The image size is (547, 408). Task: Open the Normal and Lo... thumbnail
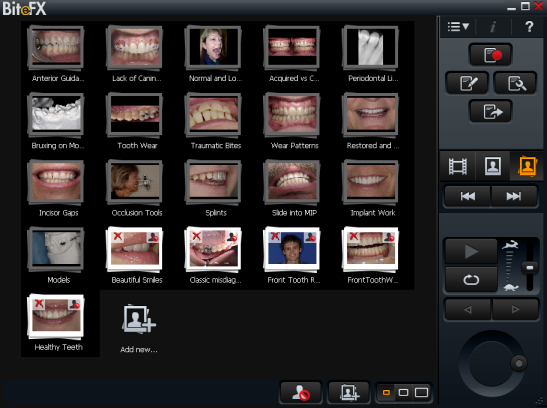213,47
